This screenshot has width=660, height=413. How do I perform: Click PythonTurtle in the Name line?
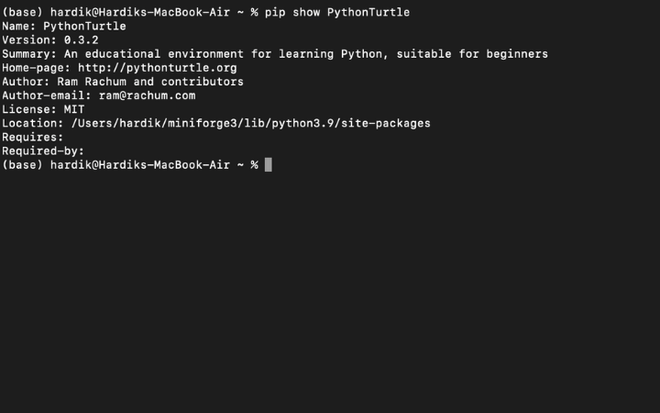coord(84,26)
